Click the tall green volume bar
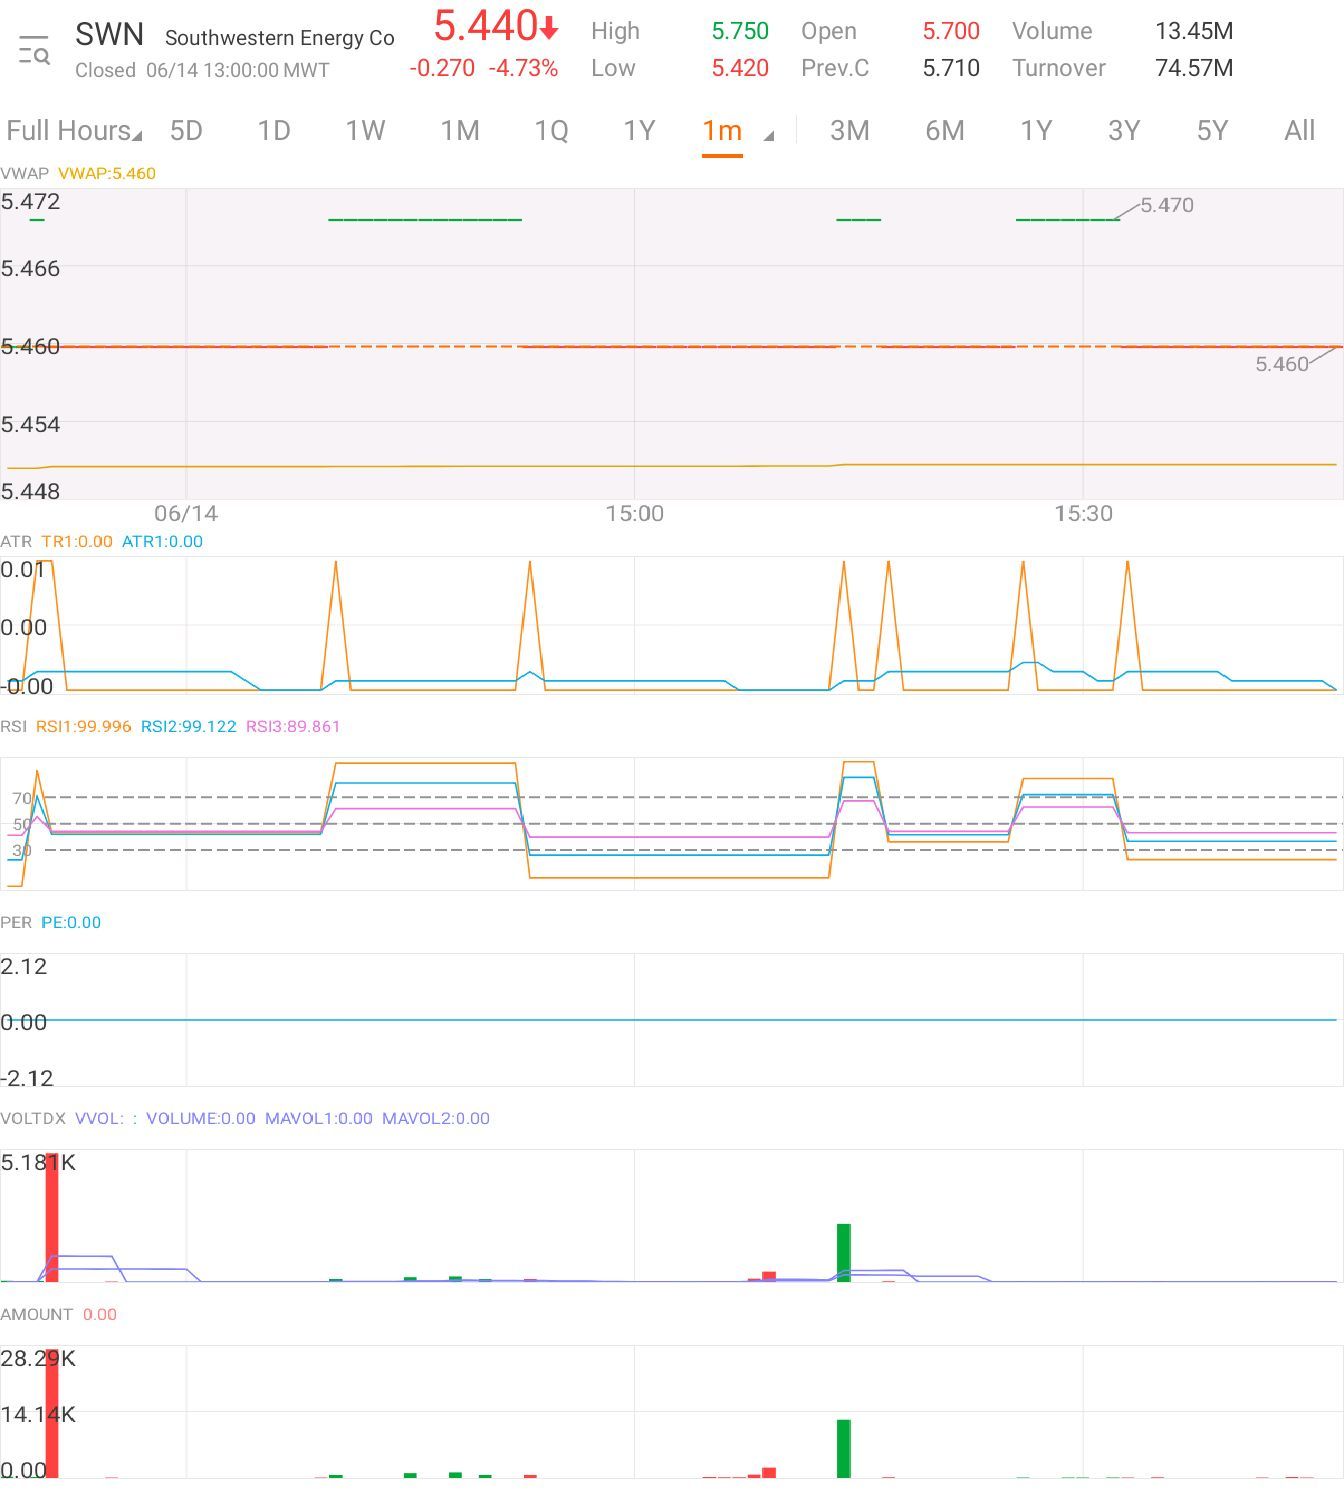Viewport: 1344px width, 1491px height. point(843,1252)
